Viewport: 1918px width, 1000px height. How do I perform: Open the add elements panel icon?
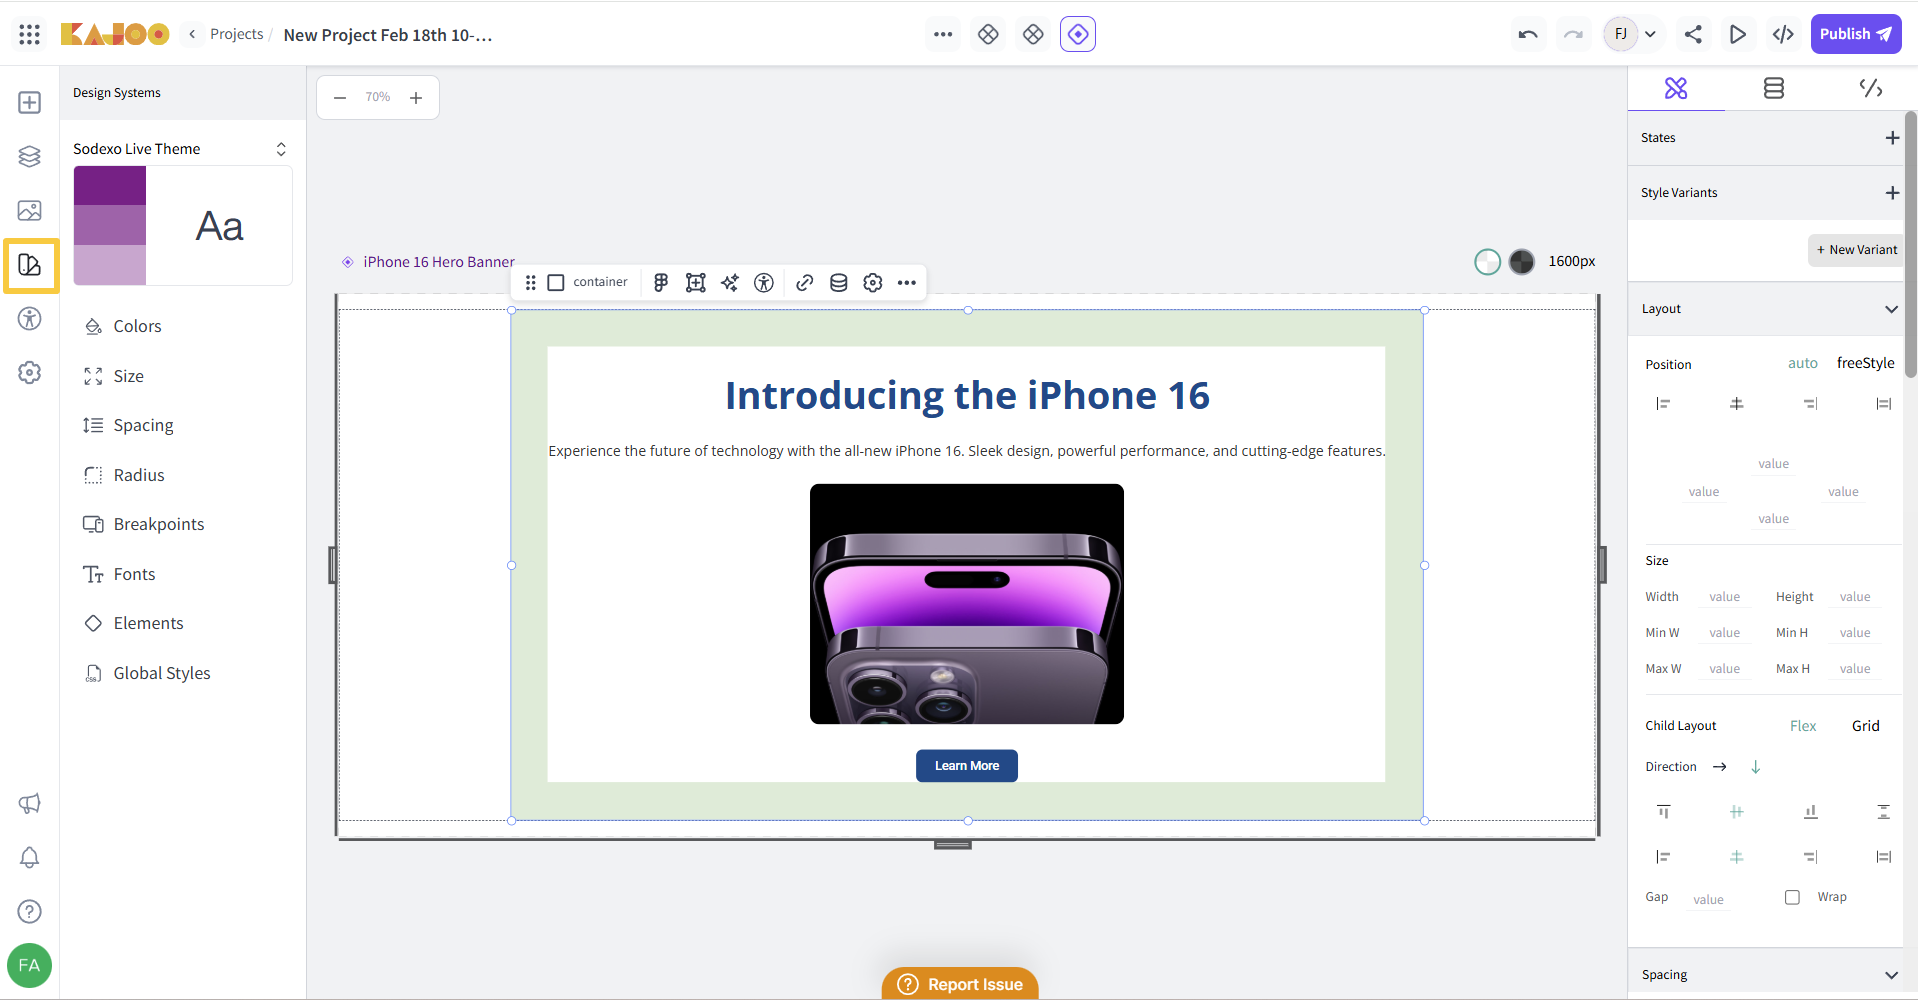30,103
